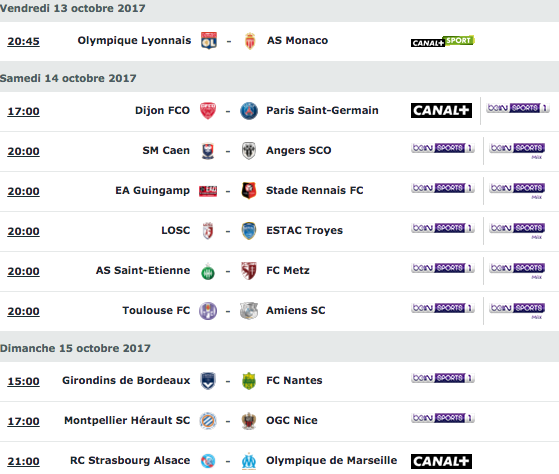Image resolution: width=559 pixels, height=474 pixels.
Task: Click the AS Monaco club crest
Action: tap(250, 41)
